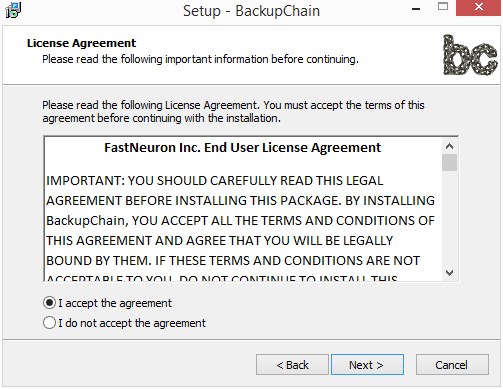Click the license text scroll down arrow
This screenshot has width=503, height=389.
[x=449, y=273]
